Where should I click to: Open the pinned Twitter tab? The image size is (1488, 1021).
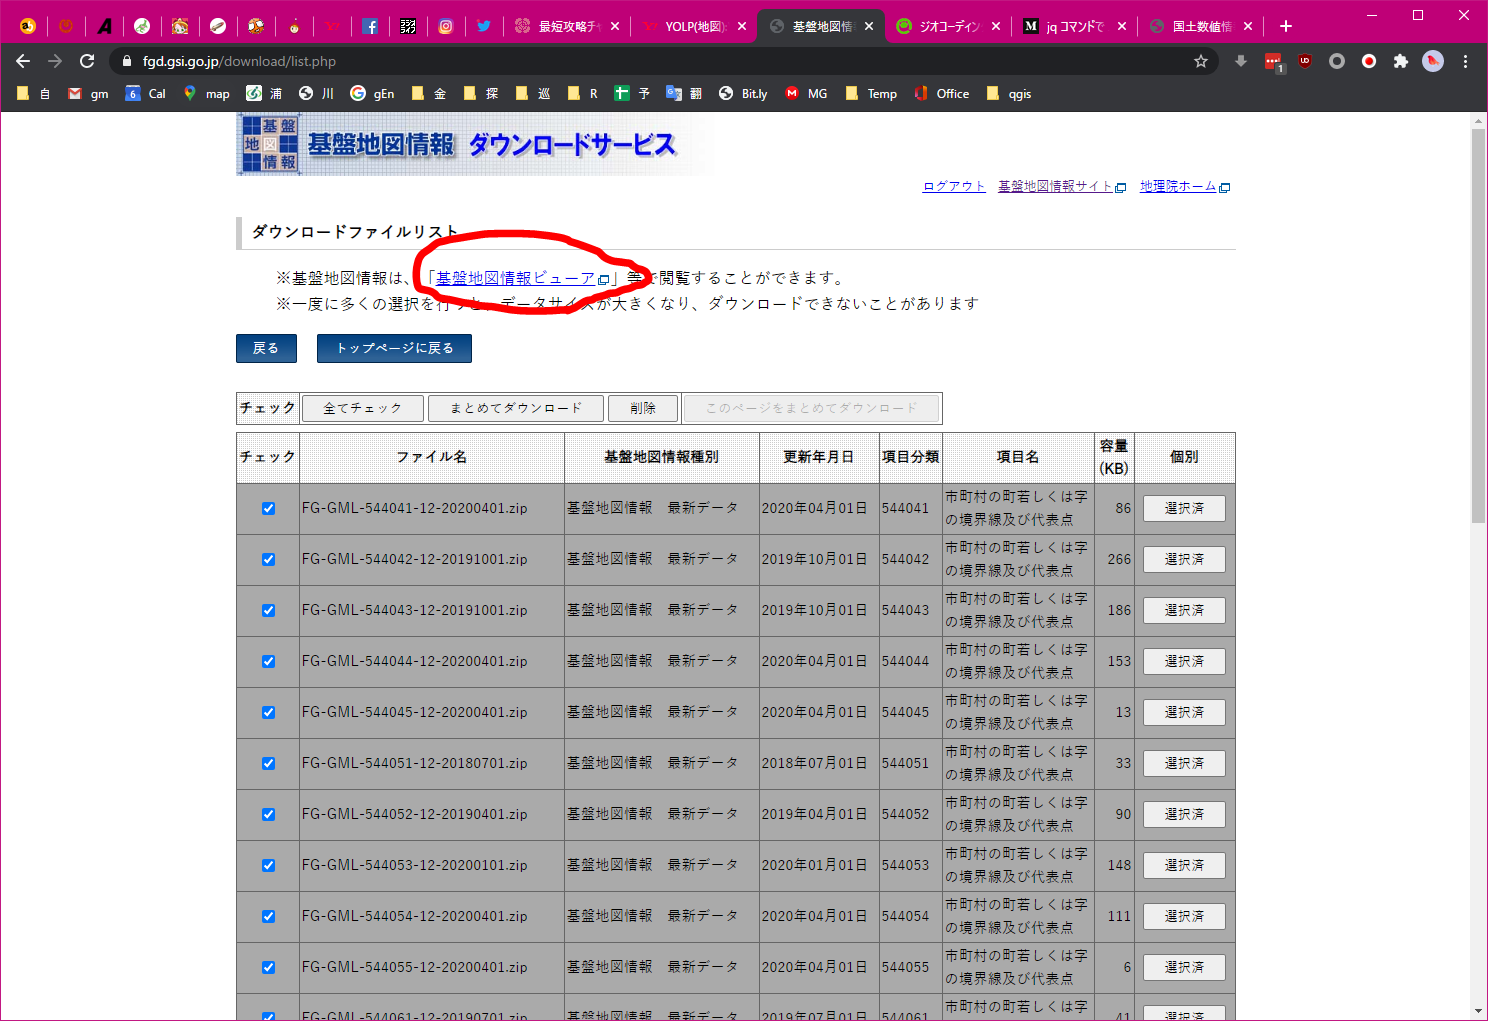point(484,26)
